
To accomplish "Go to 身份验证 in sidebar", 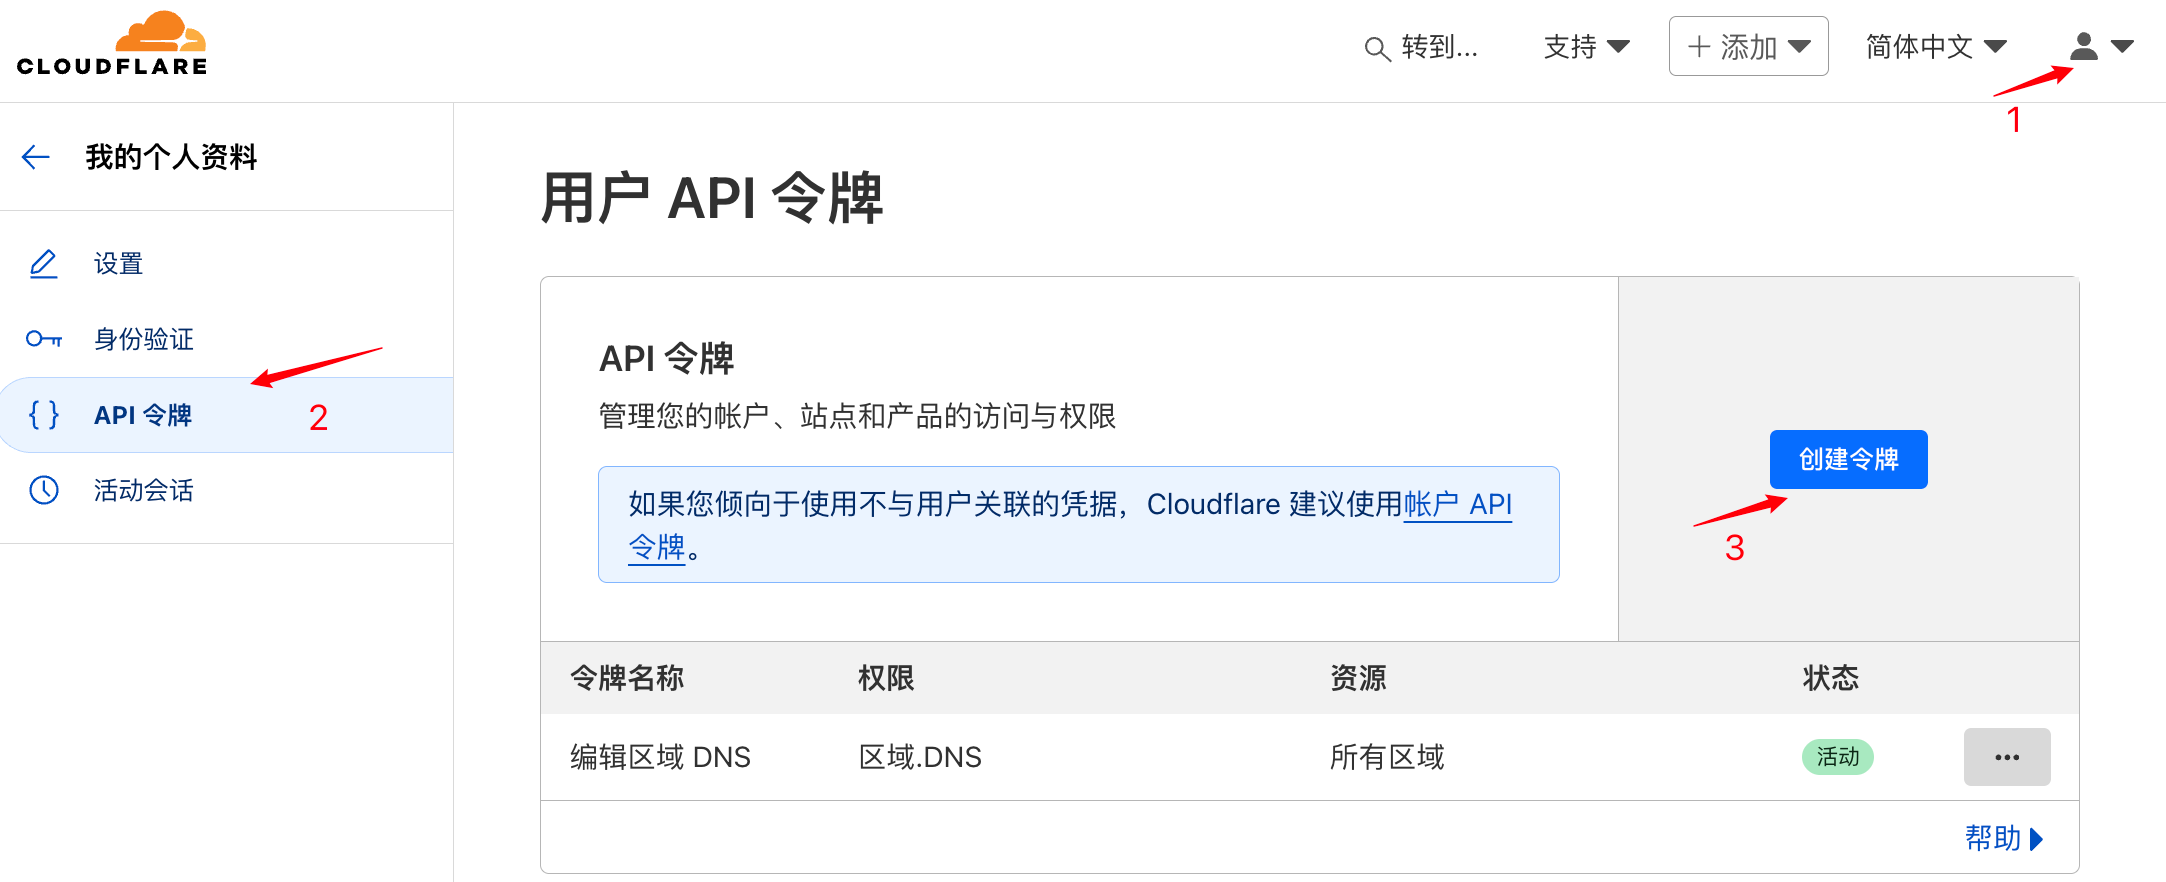I will pyautogui.click(x=143, y=339).
